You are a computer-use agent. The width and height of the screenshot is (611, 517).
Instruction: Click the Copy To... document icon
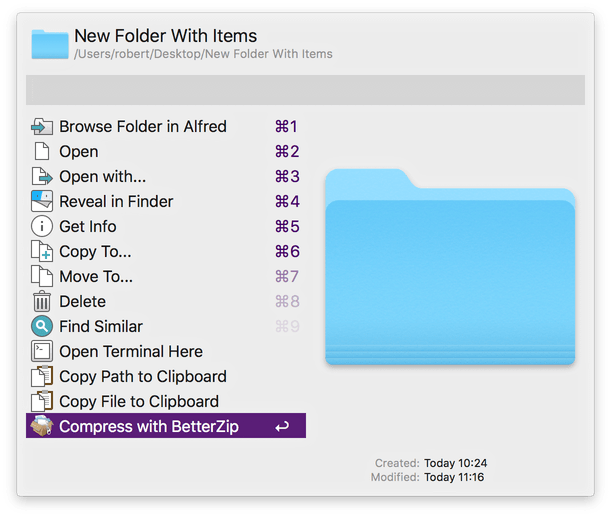pyautogui.click(x=42, y=252)
